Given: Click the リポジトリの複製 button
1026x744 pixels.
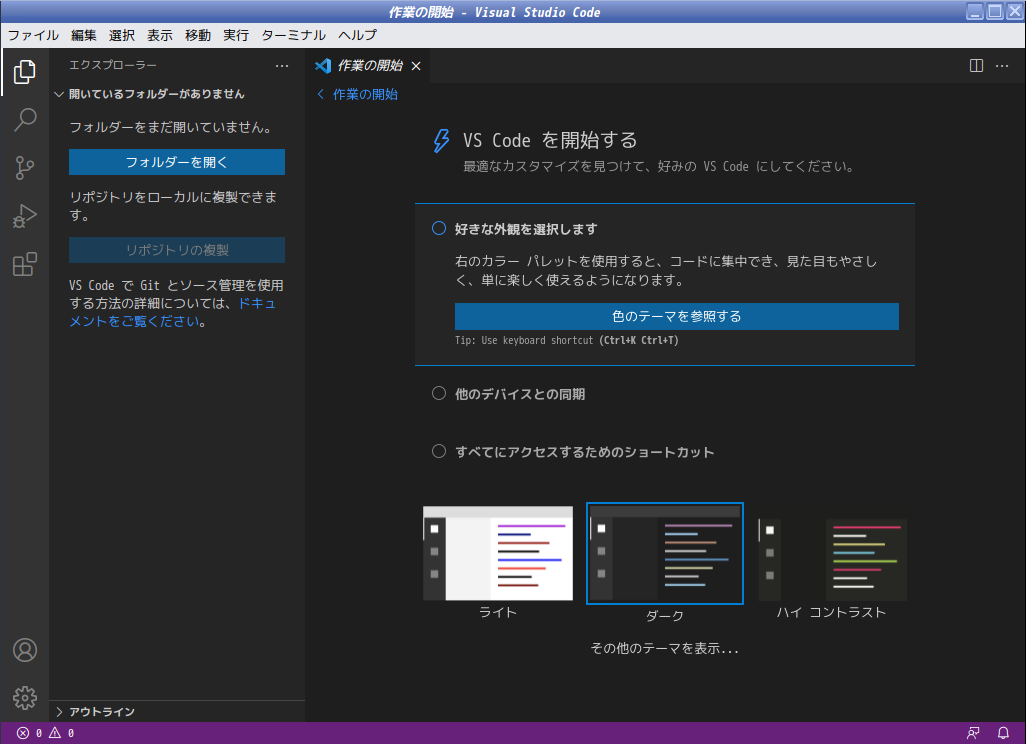Looking at the screenshot, I should pos(177,250).
